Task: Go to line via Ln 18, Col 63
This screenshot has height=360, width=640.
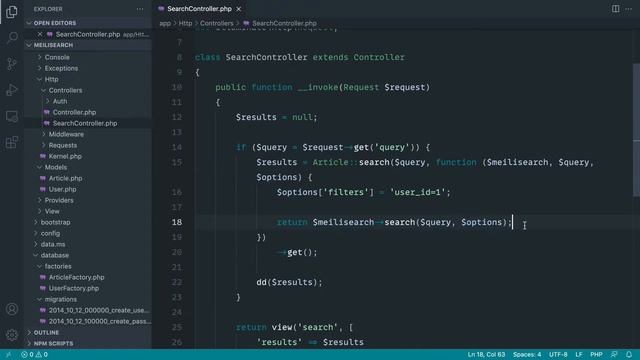Action: tap(486, 355)
